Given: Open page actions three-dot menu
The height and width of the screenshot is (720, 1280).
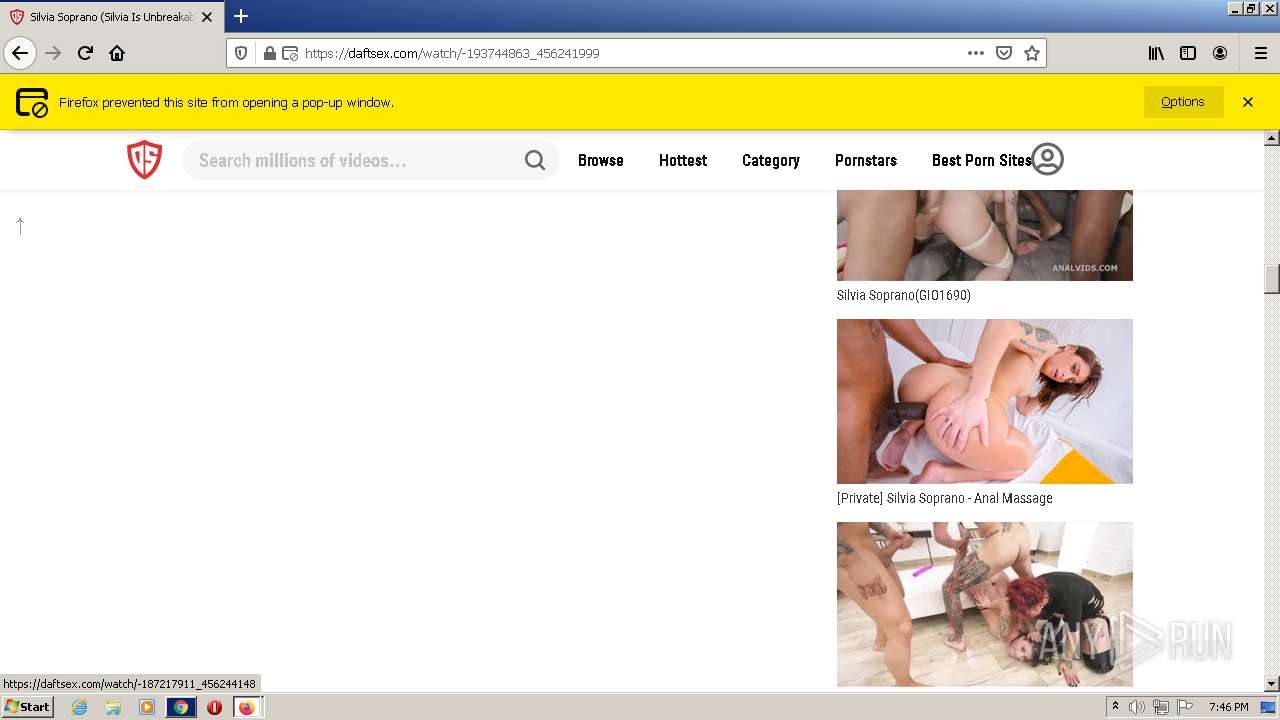Looking at the screenshot, I should click(x=976, y=53).
